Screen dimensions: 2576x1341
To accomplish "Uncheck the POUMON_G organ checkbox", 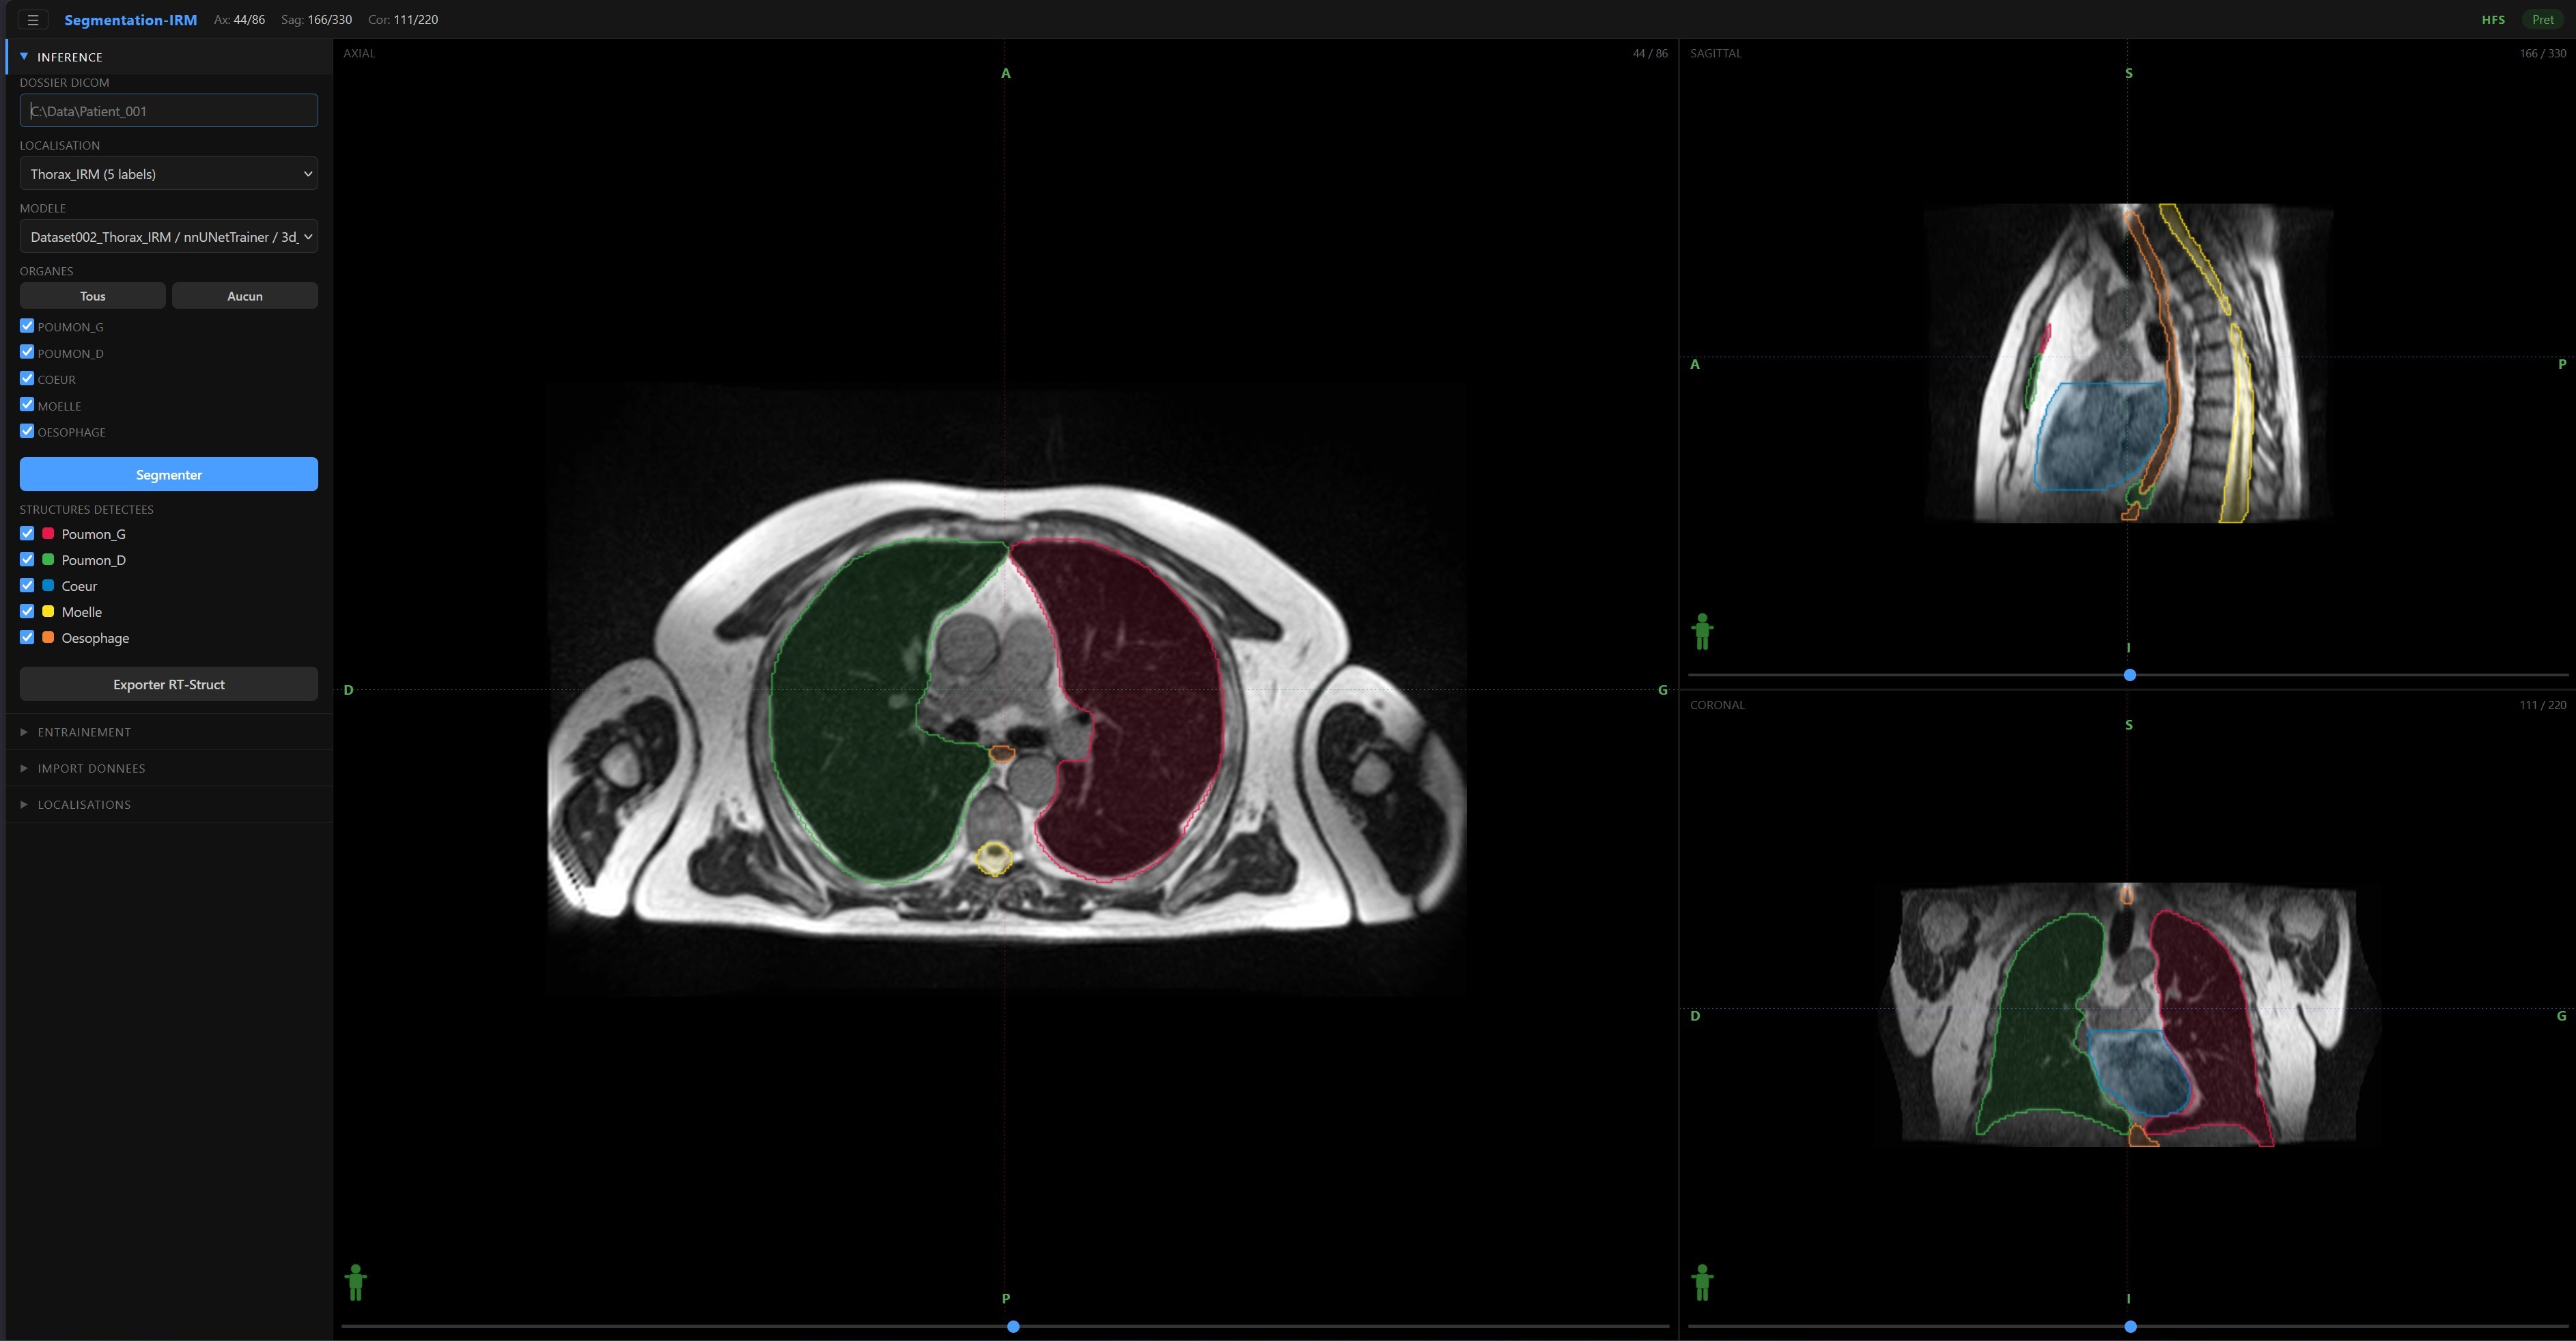I will coord(27,326).
